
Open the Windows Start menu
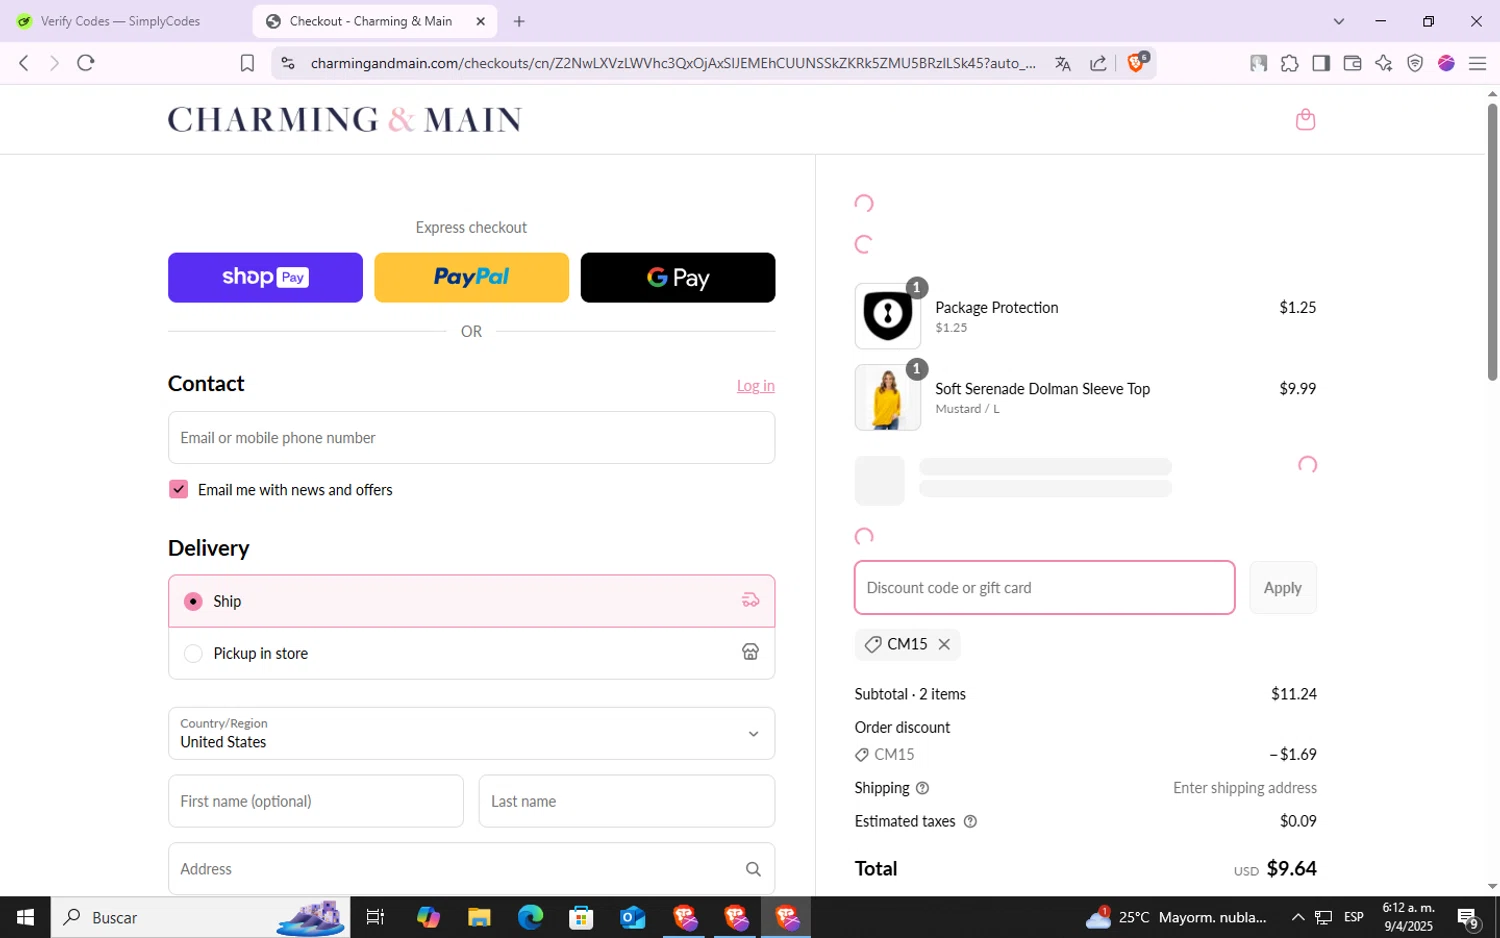point(25,917)
